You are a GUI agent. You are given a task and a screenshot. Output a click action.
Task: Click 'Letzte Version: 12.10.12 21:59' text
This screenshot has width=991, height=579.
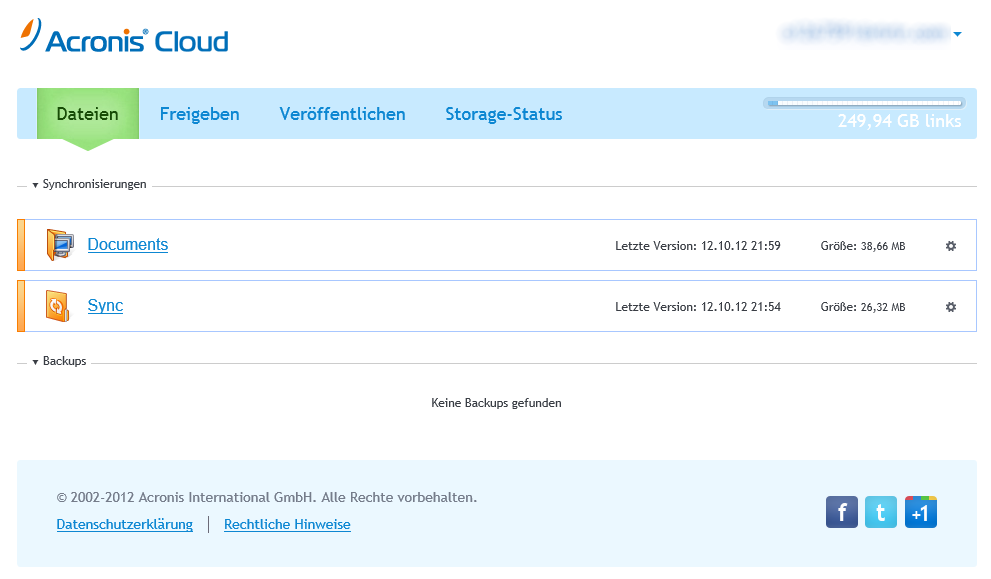(x=698, y=246)
